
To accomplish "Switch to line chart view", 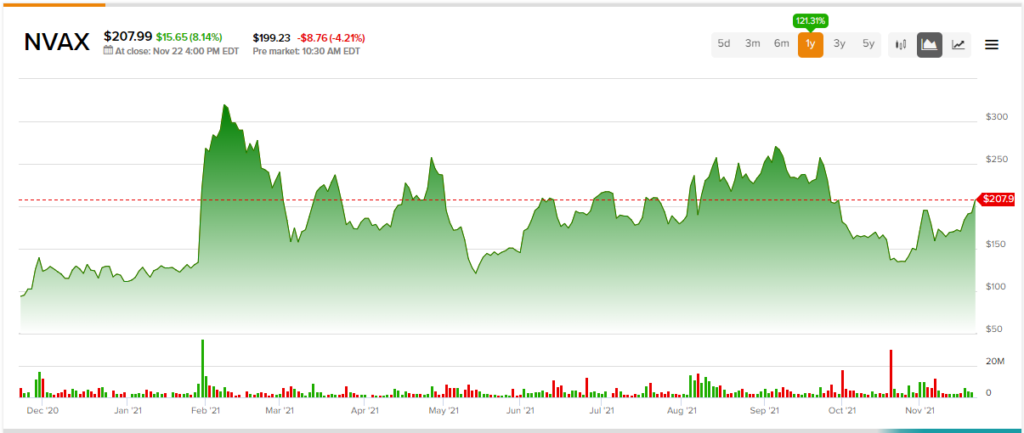I will click(x=958, y=45).
